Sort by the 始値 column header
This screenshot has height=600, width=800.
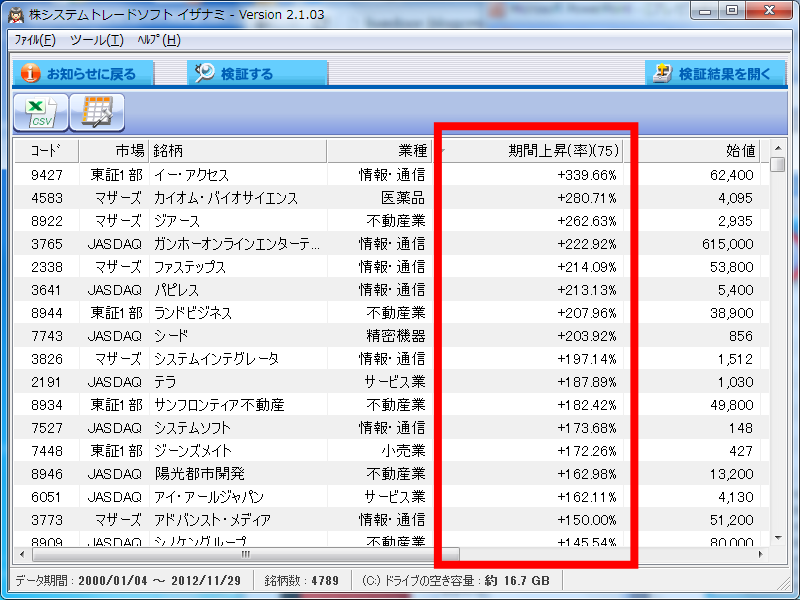click(692, 151)
